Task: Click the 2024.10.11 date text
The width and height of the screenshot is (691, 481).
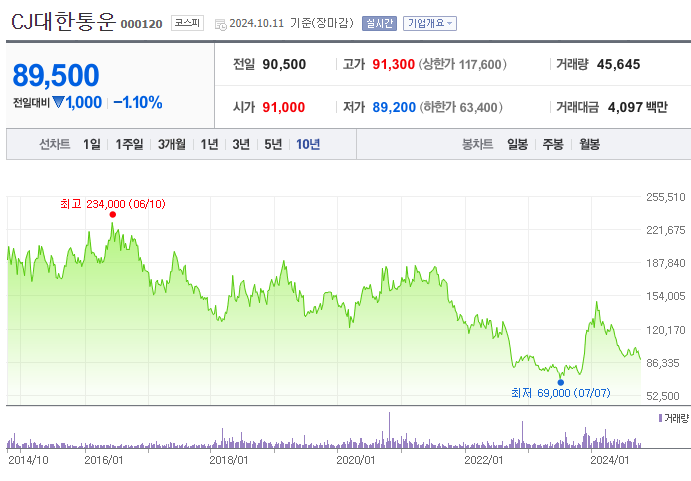Action: 256,23
